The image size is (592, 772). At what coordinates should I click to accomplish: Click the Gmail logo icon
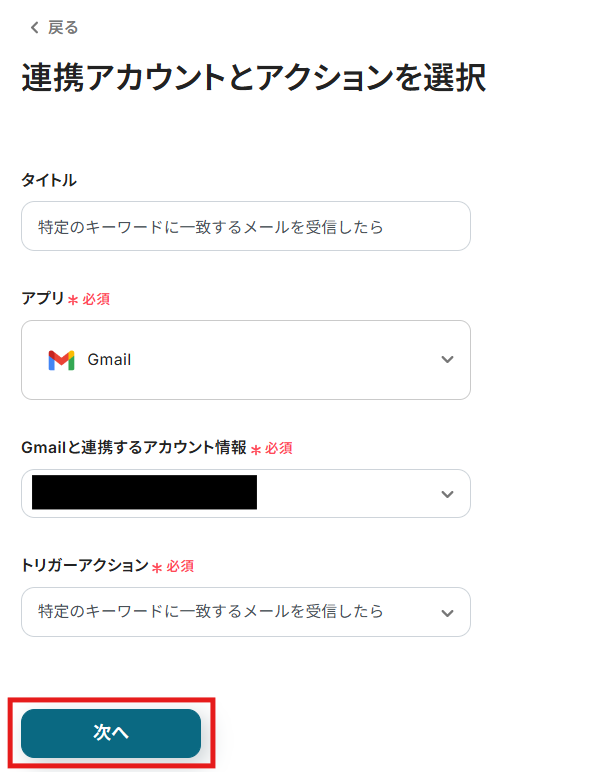pos(62,360)
